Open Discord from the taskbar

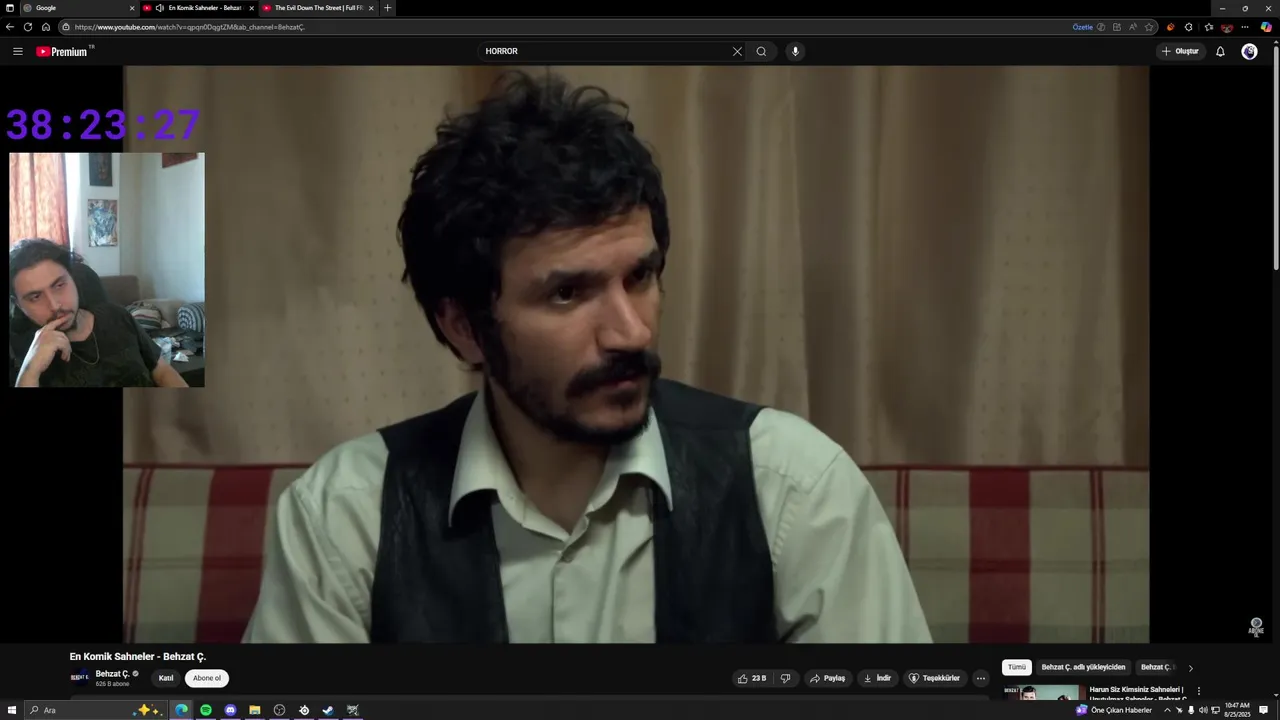coord(230,710)
